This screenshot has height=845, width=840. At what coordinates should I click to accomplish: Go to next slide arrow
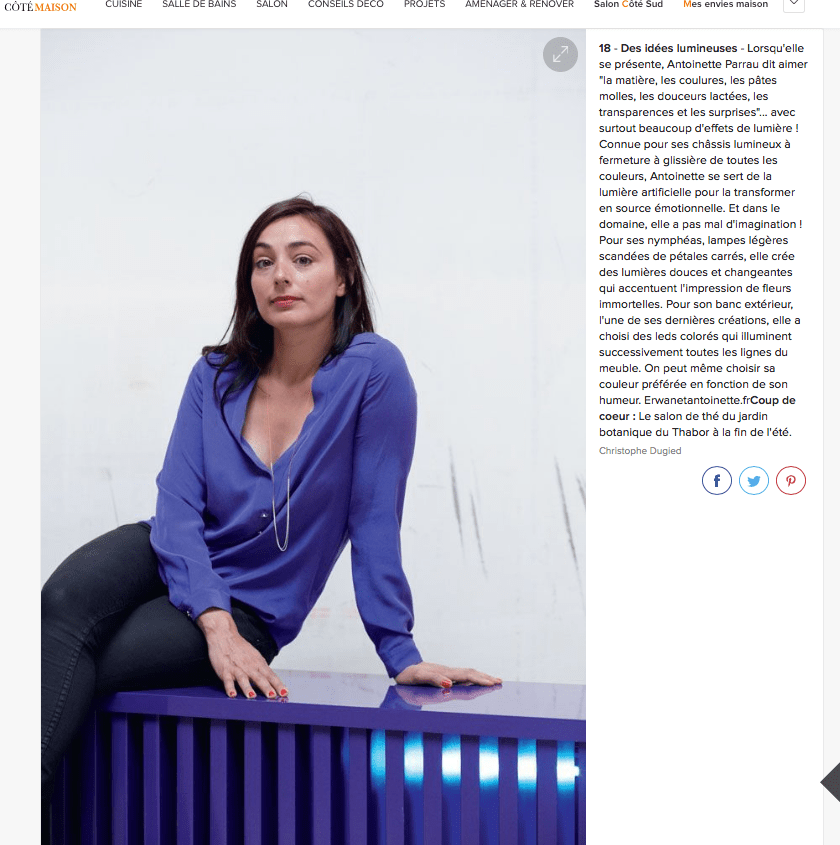pos(830,782)
